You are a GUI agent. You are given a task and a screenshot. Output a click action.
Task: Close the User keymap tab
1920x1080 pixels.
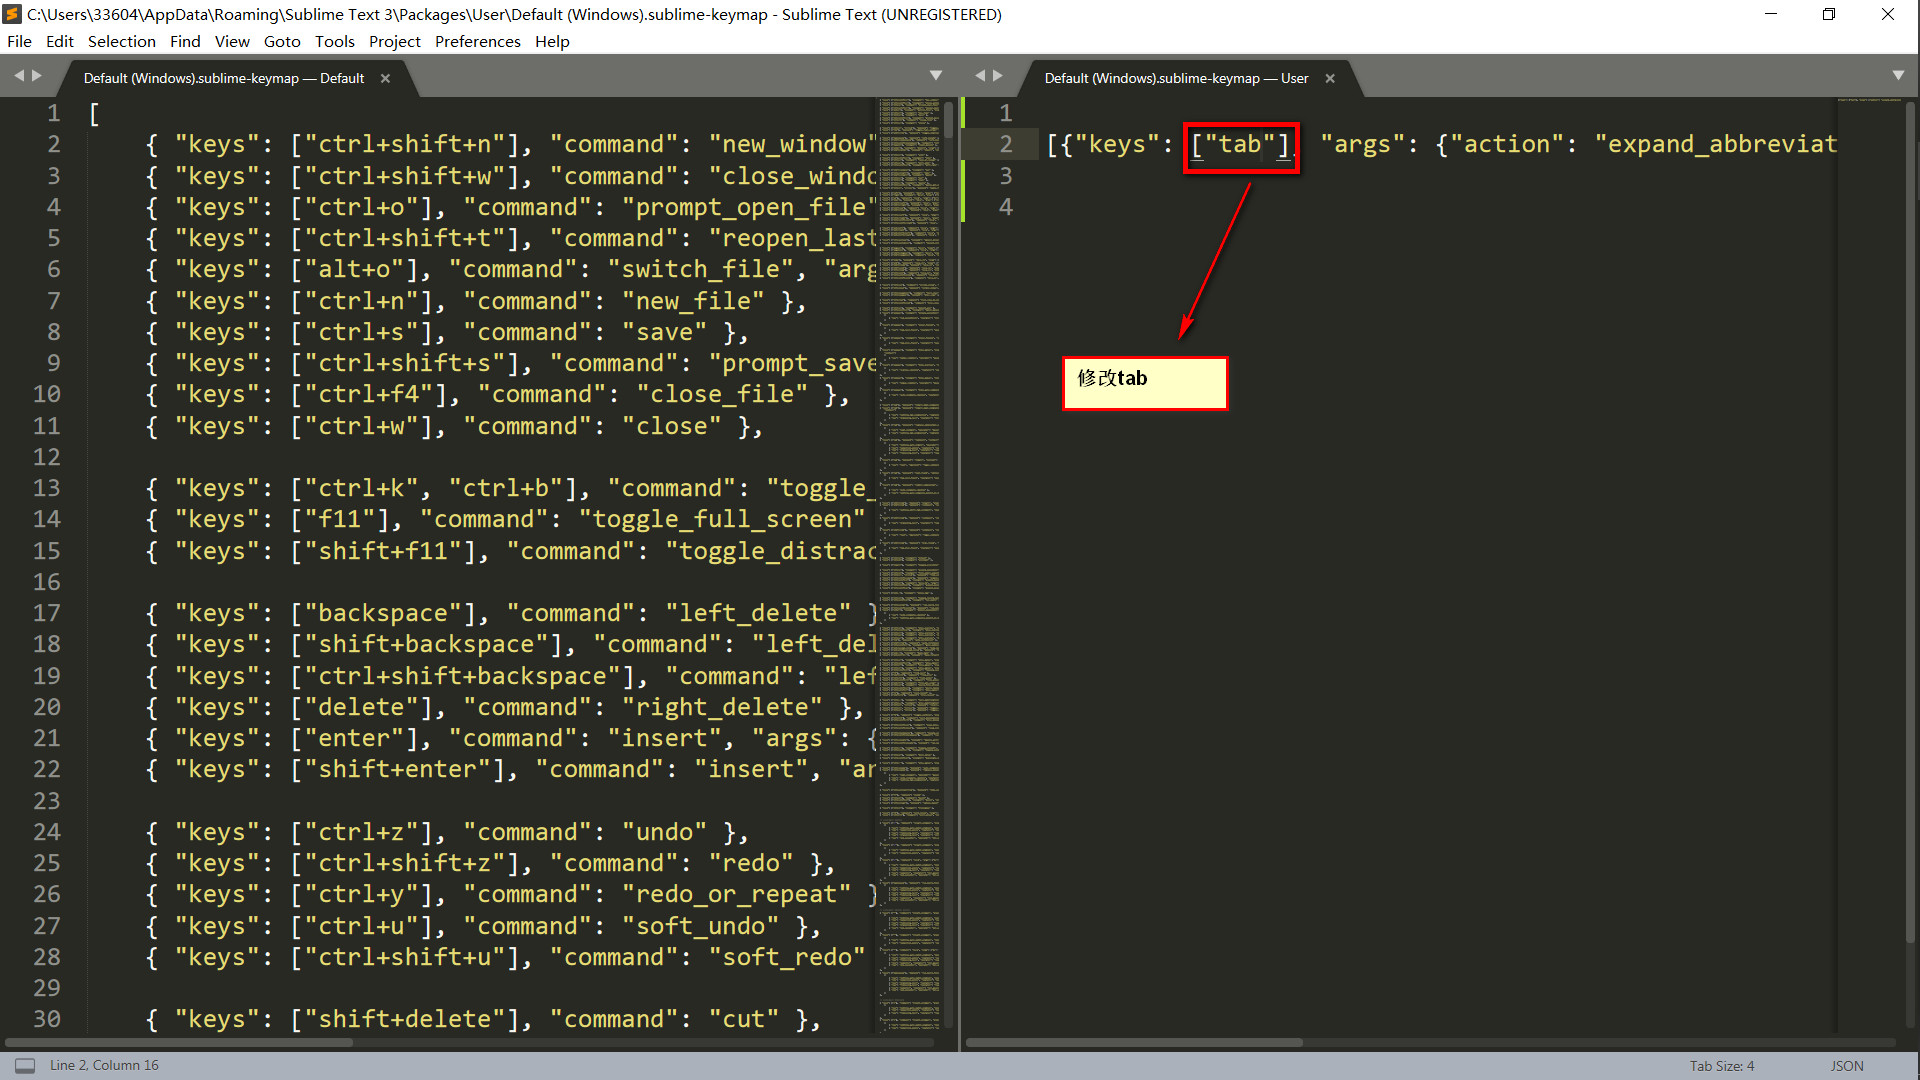(x=1330, y=78)
